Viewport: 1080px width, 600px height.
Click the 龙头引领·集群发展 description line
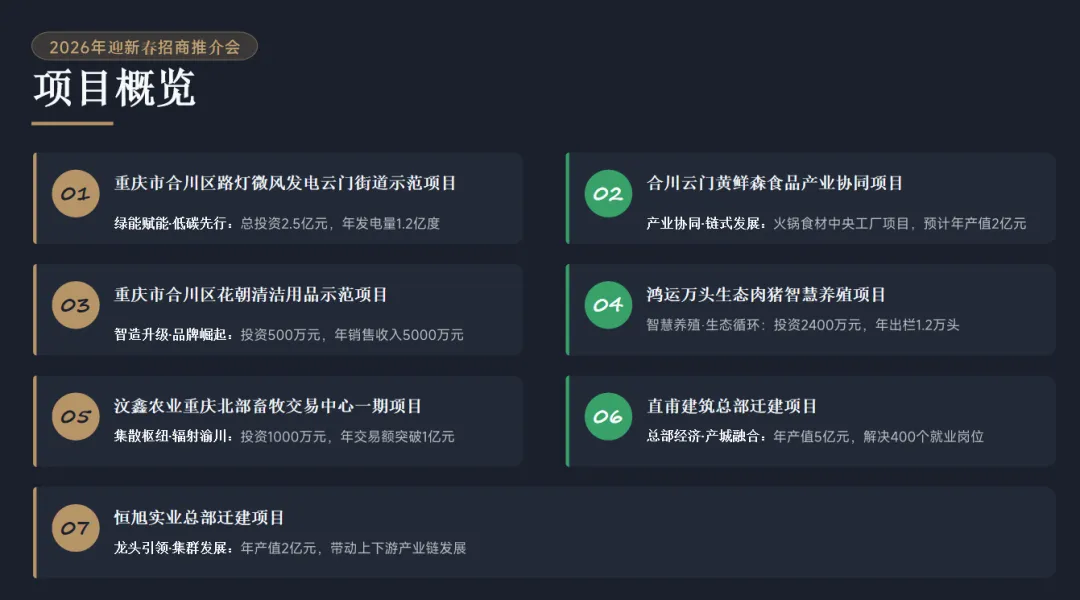point(290,548)
